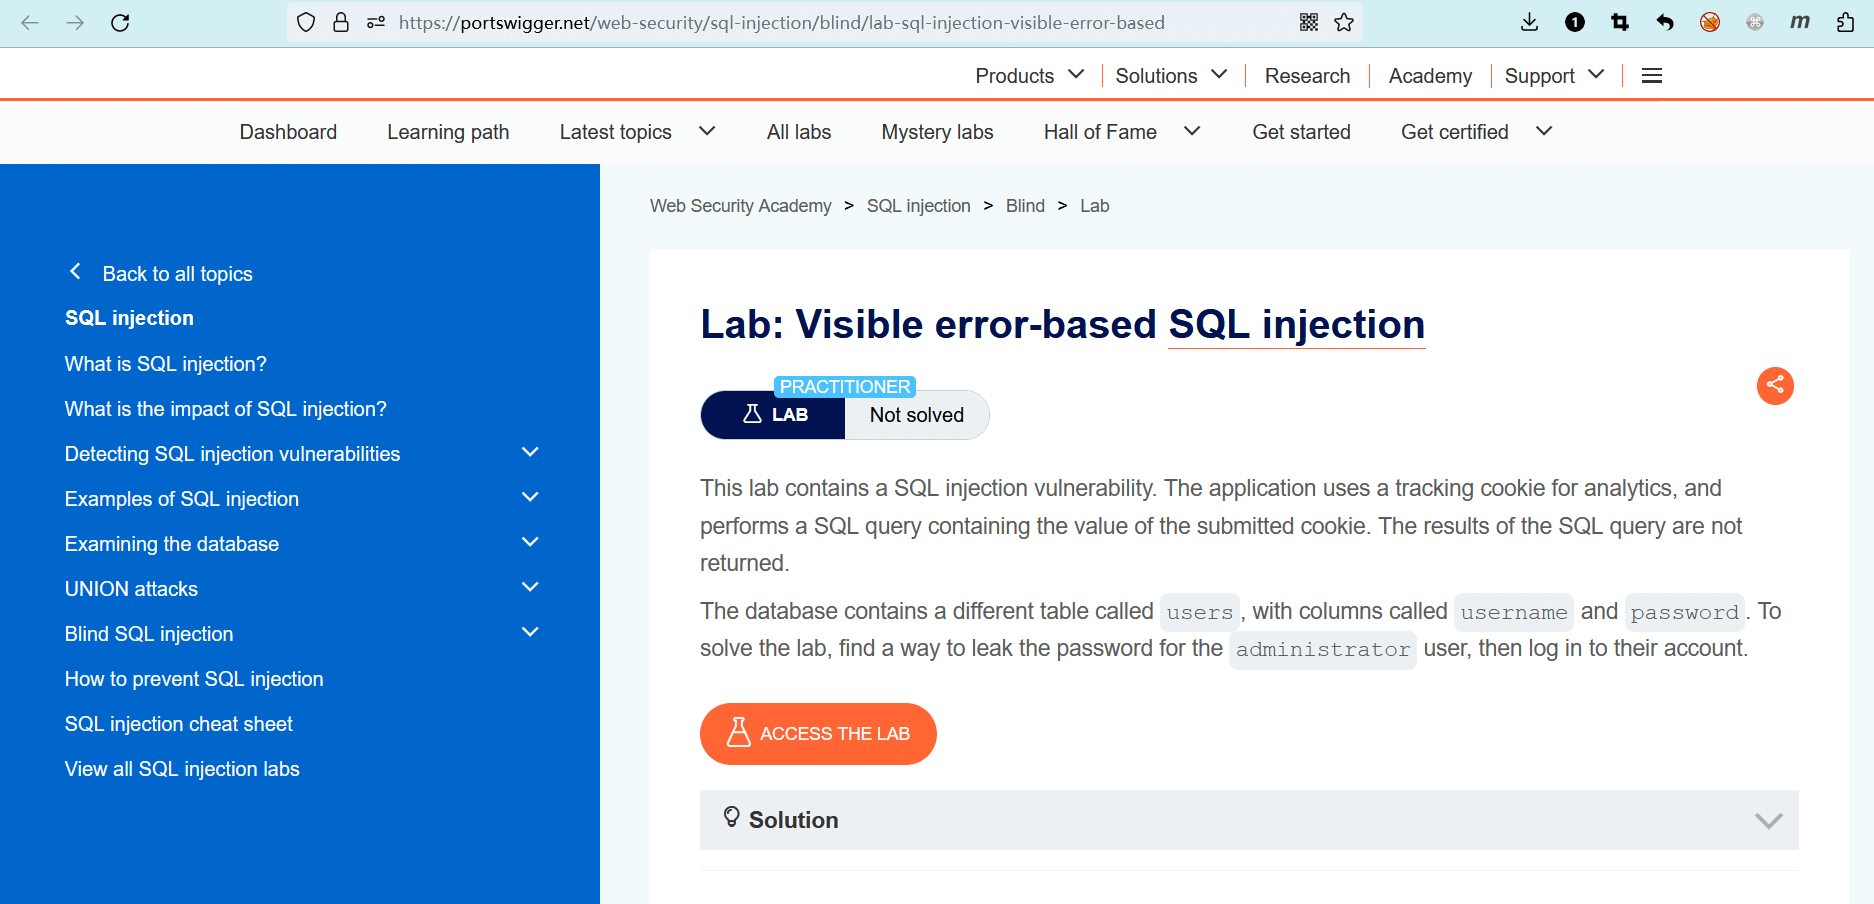Click the browser forward arrow
This screenshot has height=904, width=1874.
click(x=75, y=22)
